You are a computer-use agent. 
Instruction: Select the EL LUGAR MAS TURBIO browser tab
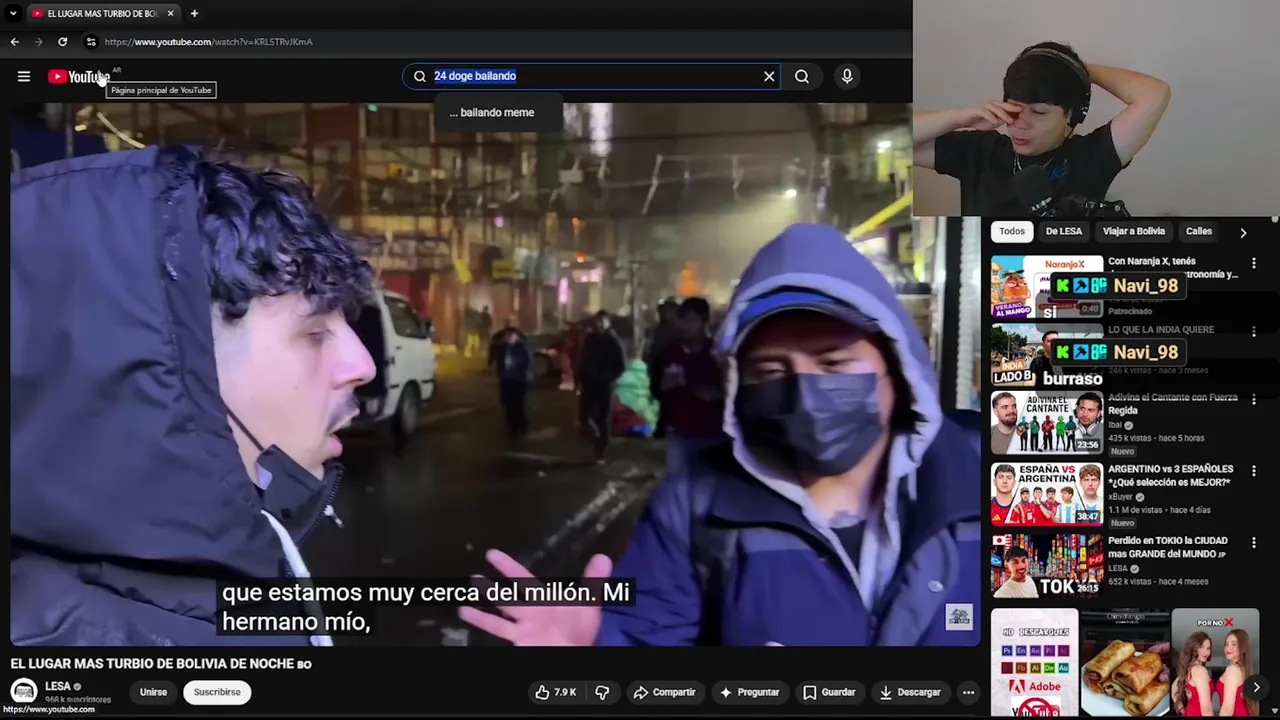click(104, 13)
